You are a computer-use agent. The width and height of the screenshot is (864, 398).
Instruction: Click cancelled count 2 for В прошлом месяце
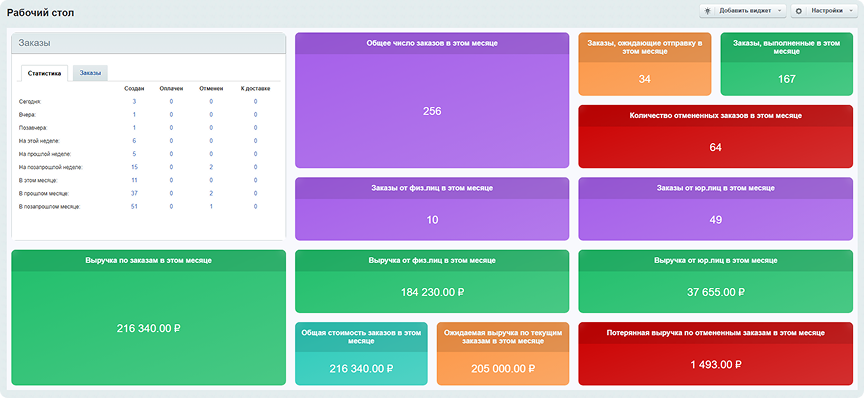pyautogui.click(x=211, y=193)
